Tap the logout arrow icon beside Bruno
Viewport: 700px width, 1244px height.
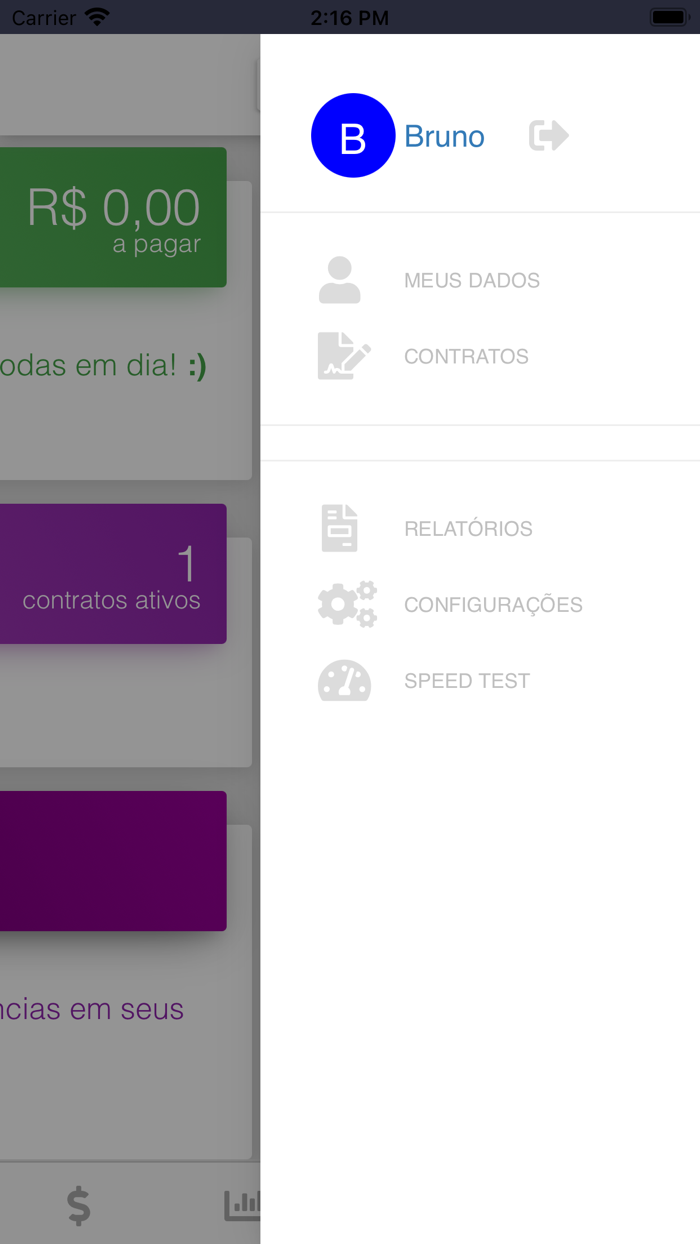[x=549, y=135]
